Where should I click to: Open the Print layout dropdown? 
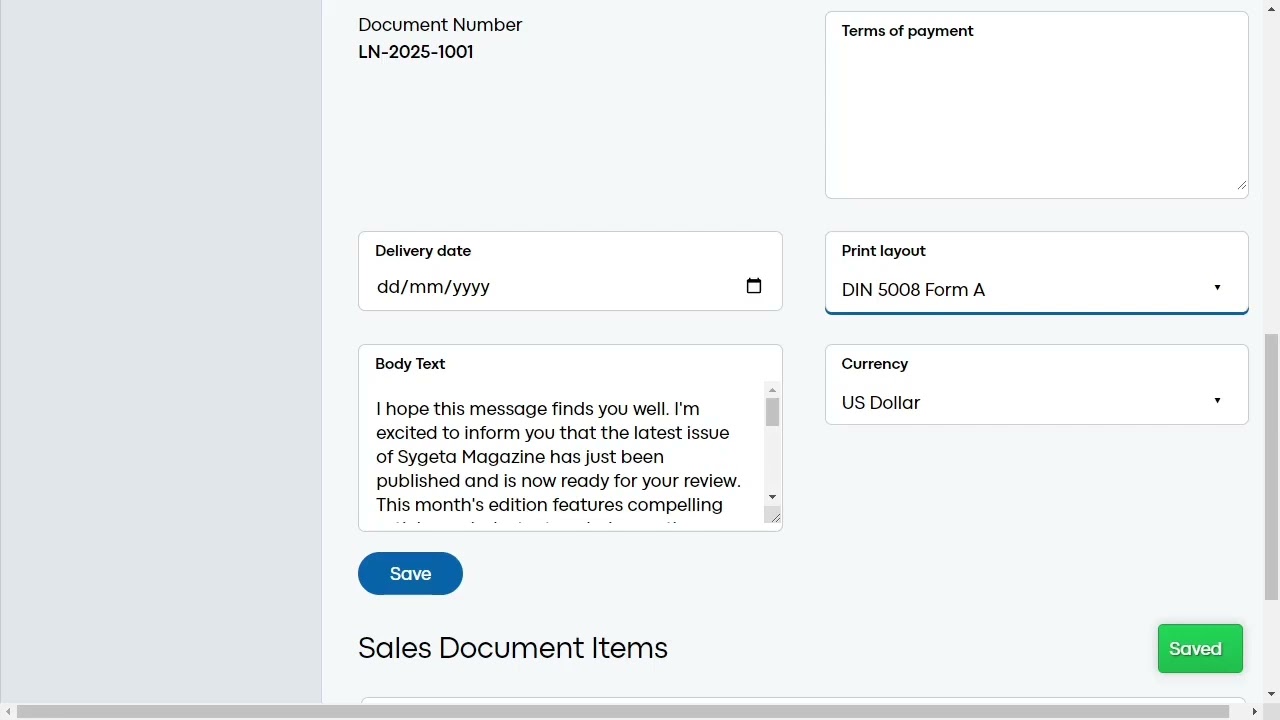click(x=1036, y=289)
